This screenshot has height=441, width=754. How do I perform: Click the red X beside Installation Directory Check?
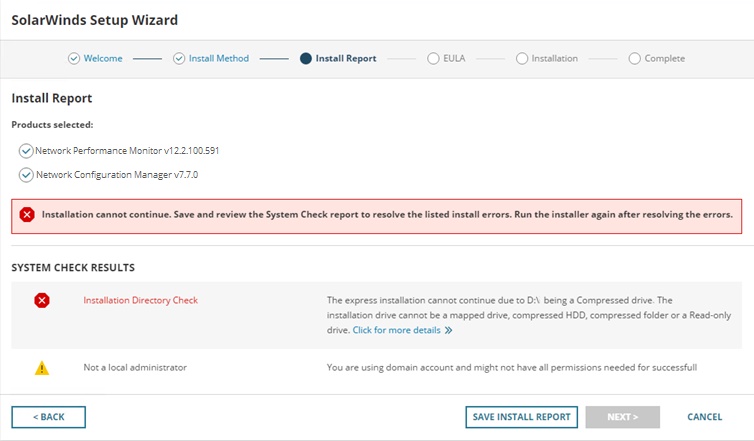41,300
